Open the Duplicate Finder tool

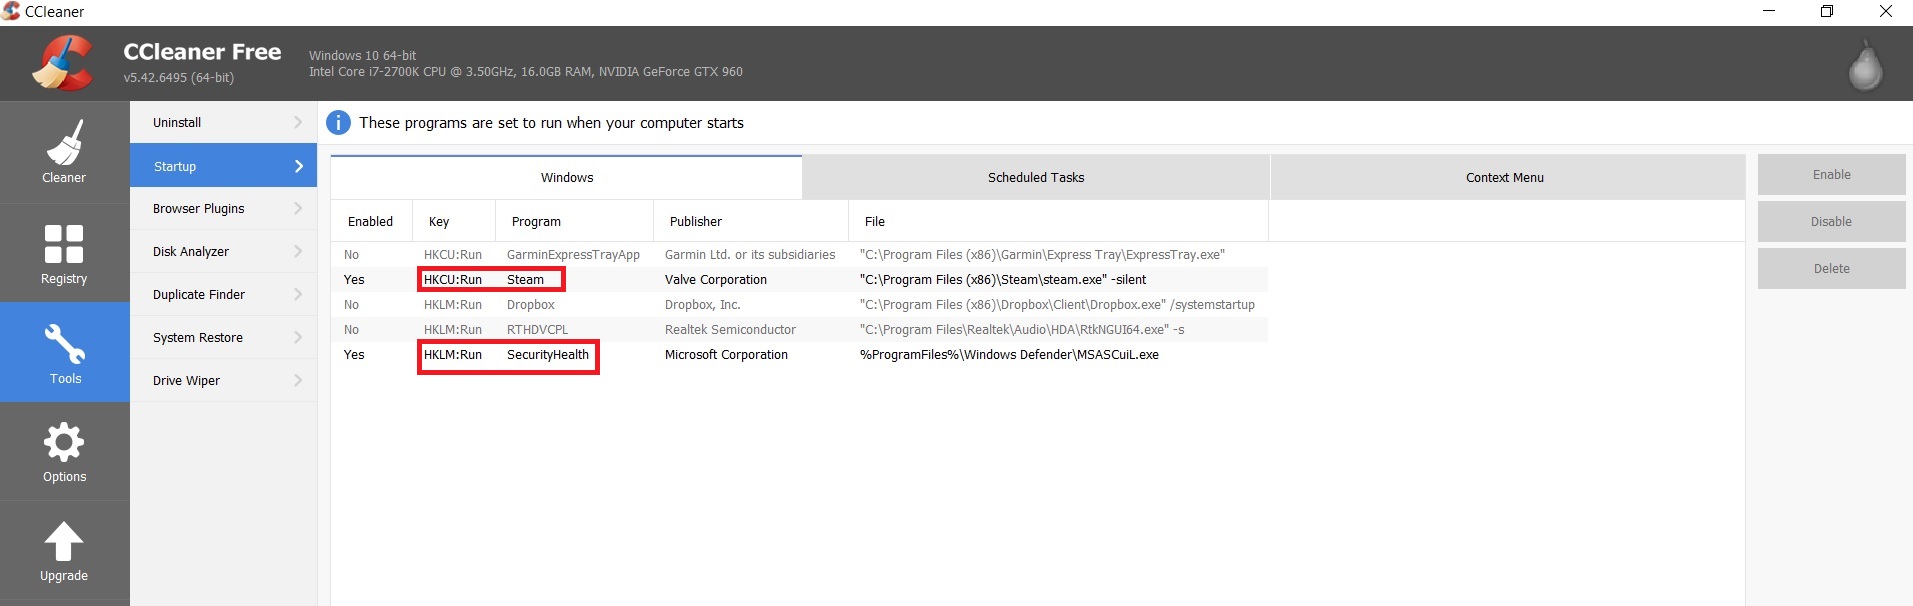199,294
